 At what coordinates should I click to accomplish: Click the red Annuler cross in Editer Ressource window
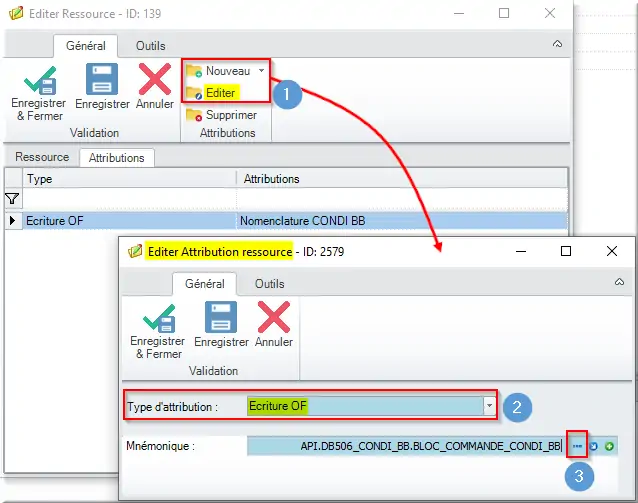[x=155, y=79]
